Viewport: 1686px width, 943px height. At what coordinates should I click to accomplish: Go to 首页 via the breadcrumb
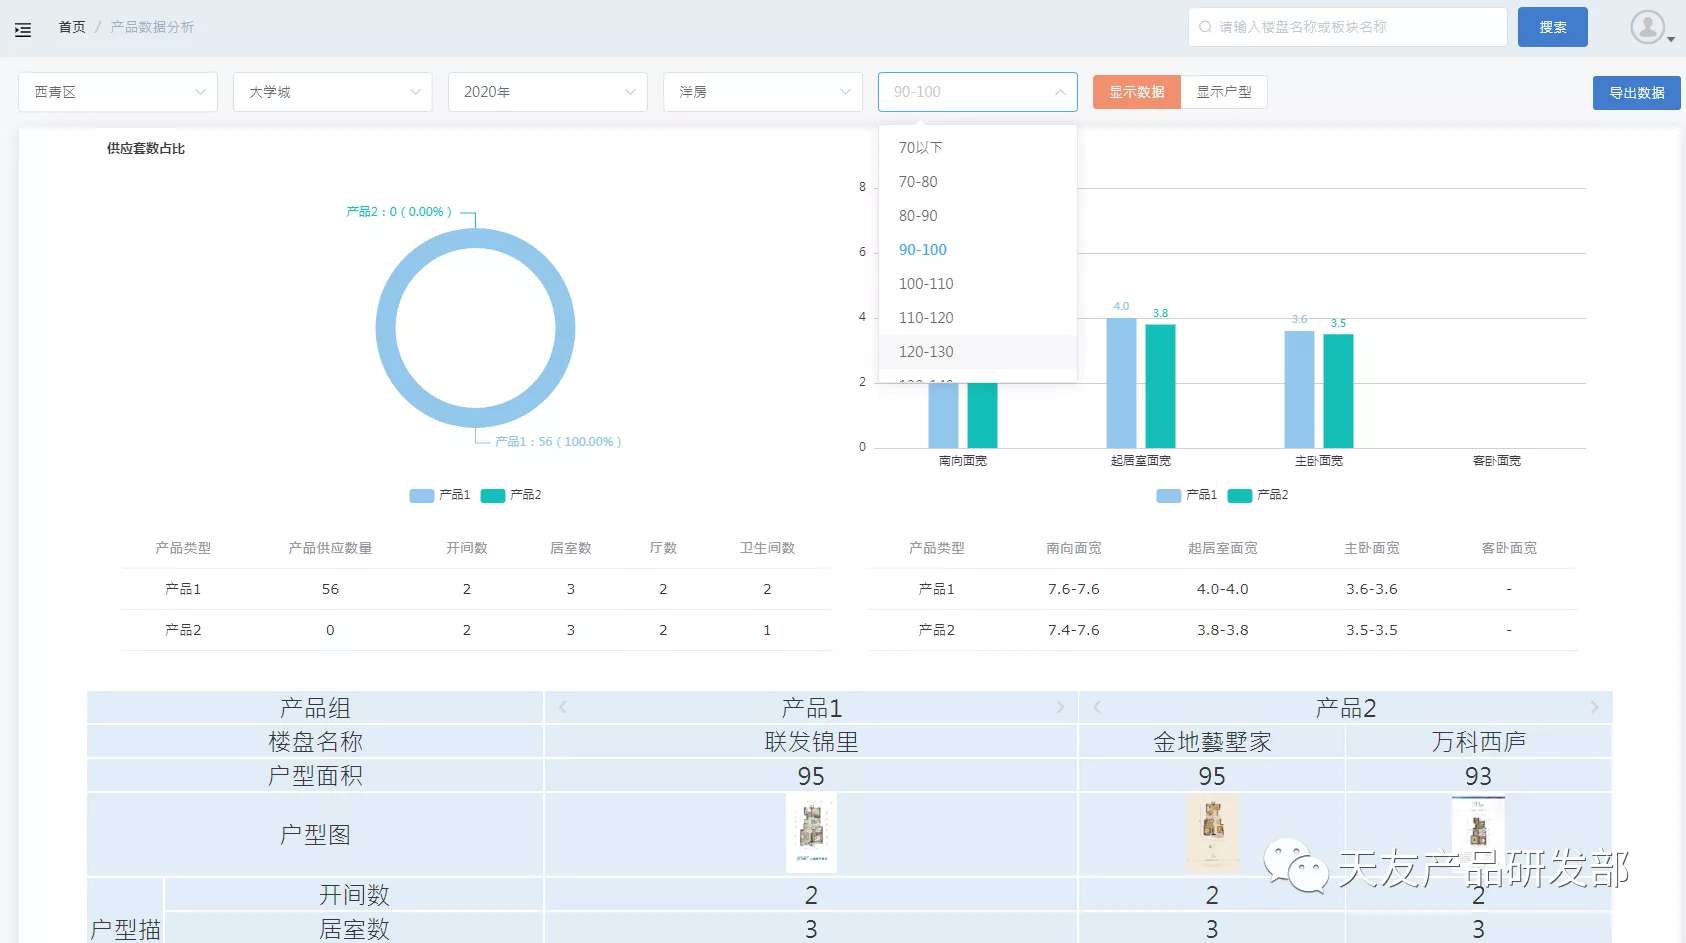(x=71, y=27)
